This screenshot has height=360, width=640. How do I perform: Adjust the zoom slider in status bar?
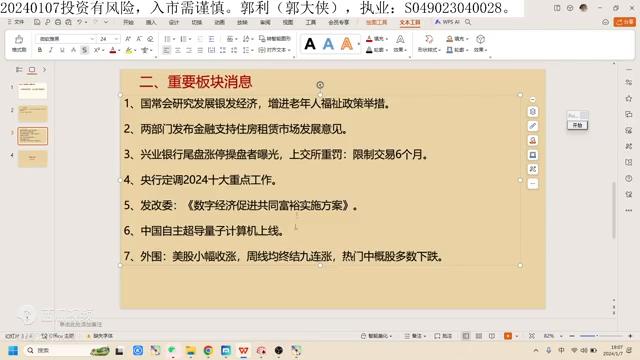(x=601, y=336)
